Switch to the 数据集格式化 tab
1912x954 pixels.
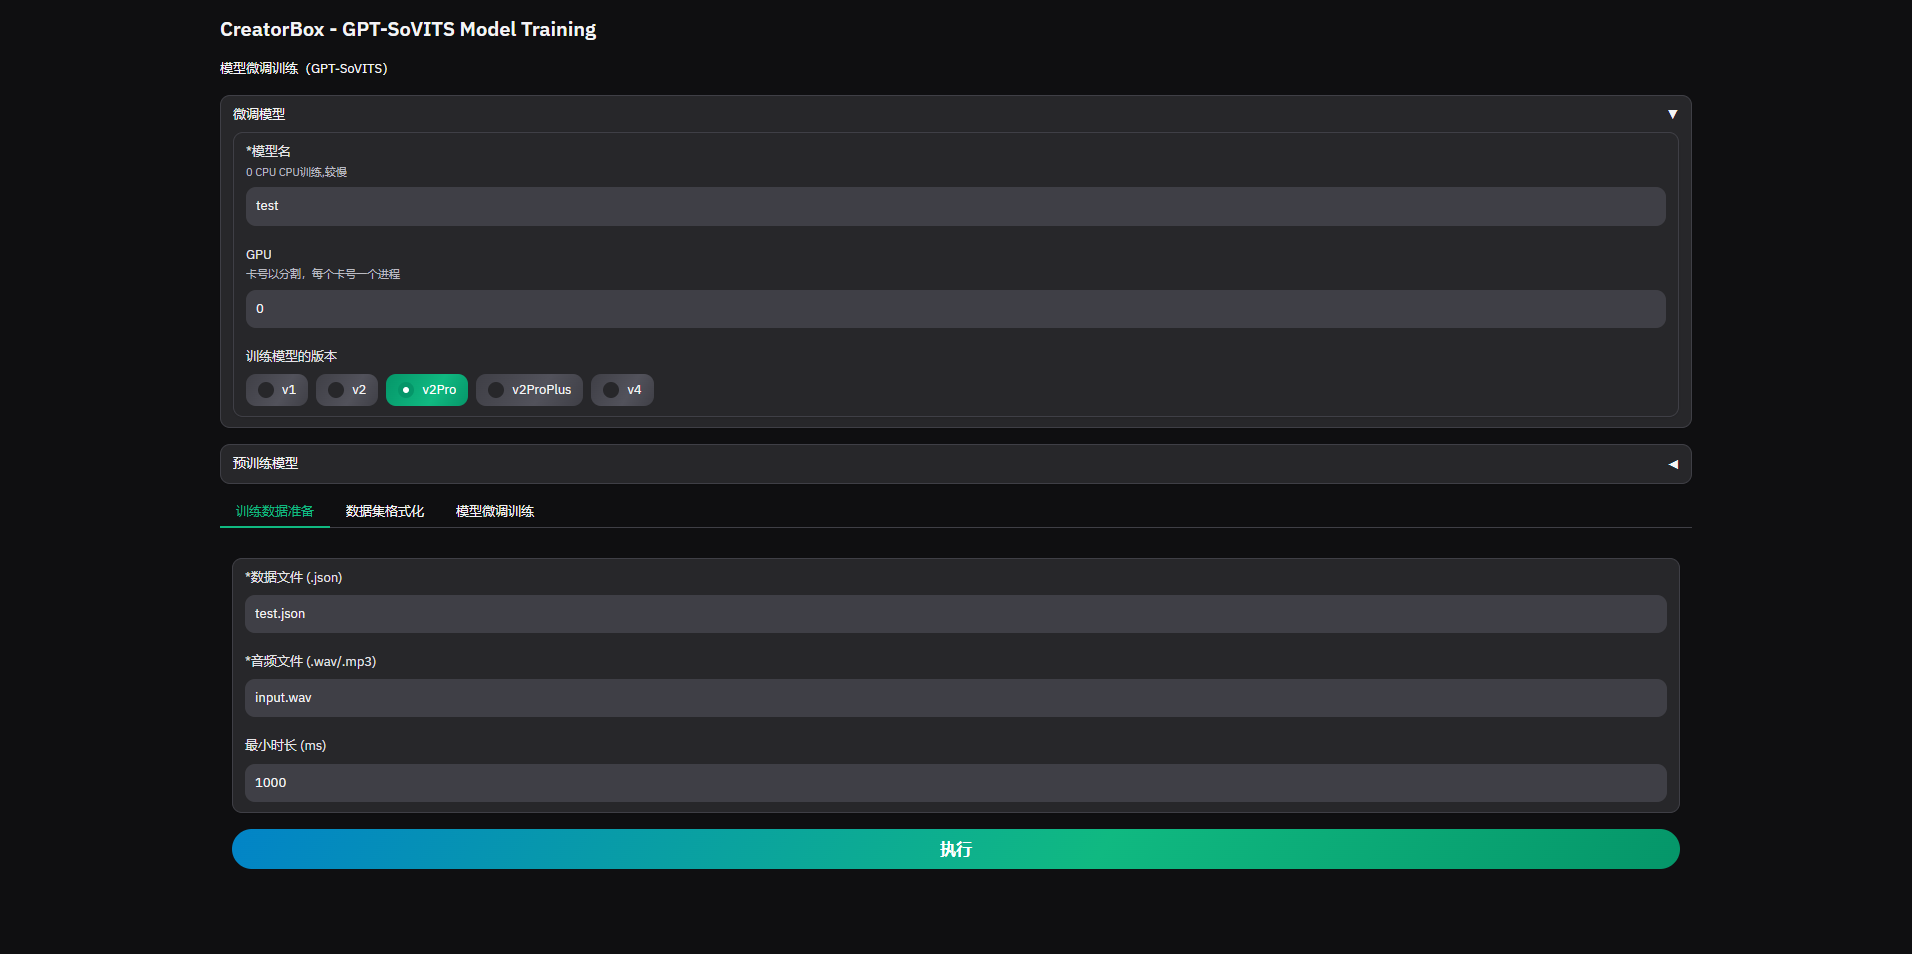coord(385,511)
